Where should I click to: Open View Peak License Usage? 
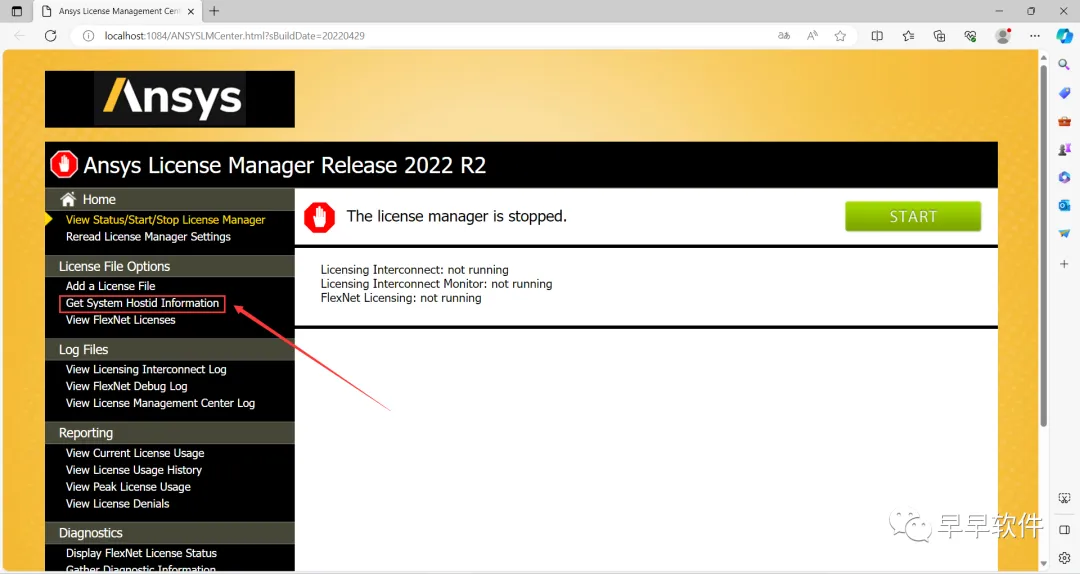(128, 486)
